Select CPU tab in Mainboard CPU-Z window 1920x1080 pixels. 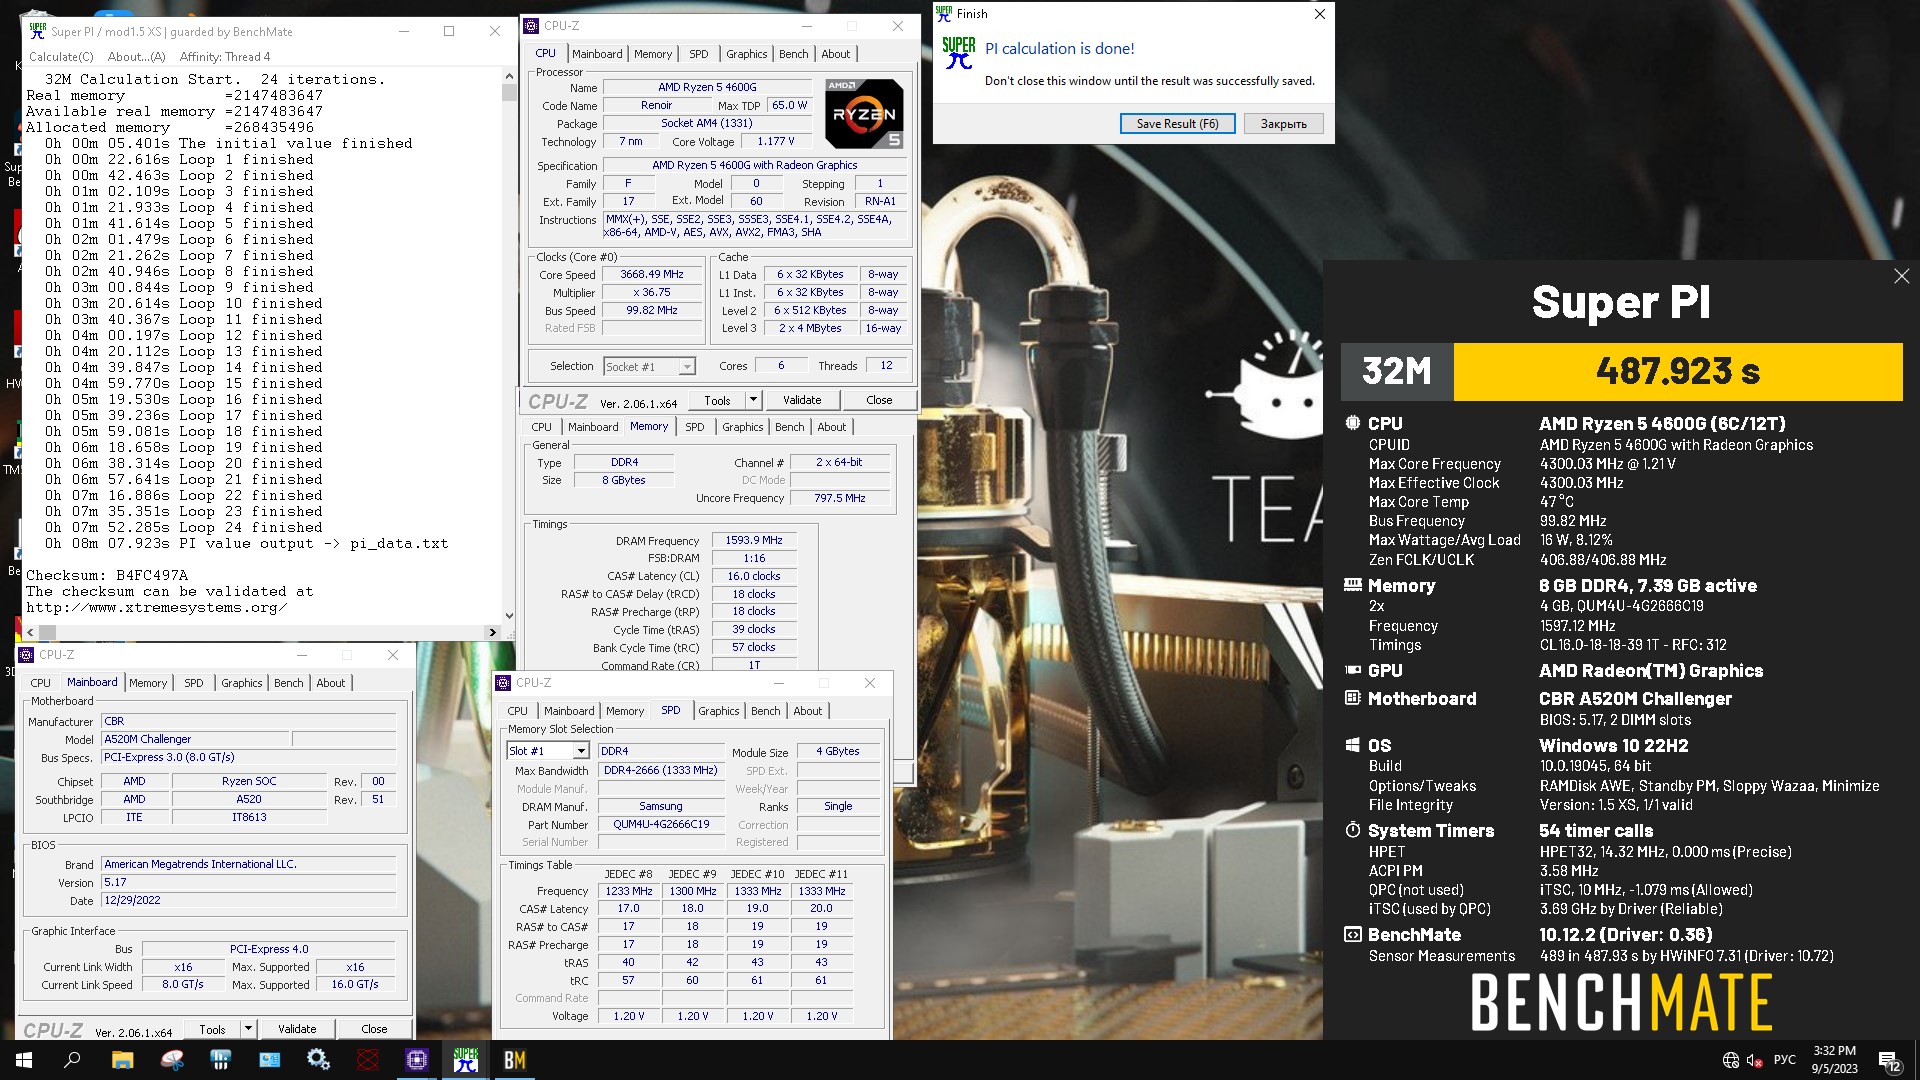tap(40, 683)
